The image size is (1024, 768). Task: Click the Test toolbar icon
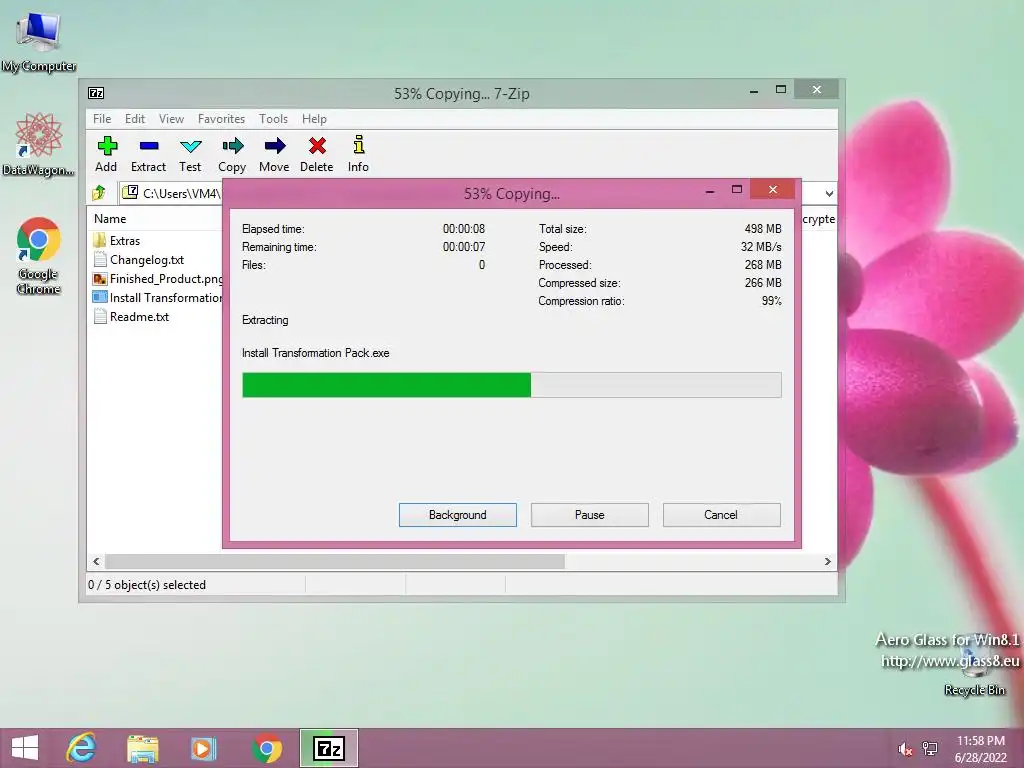pos(190,154)
